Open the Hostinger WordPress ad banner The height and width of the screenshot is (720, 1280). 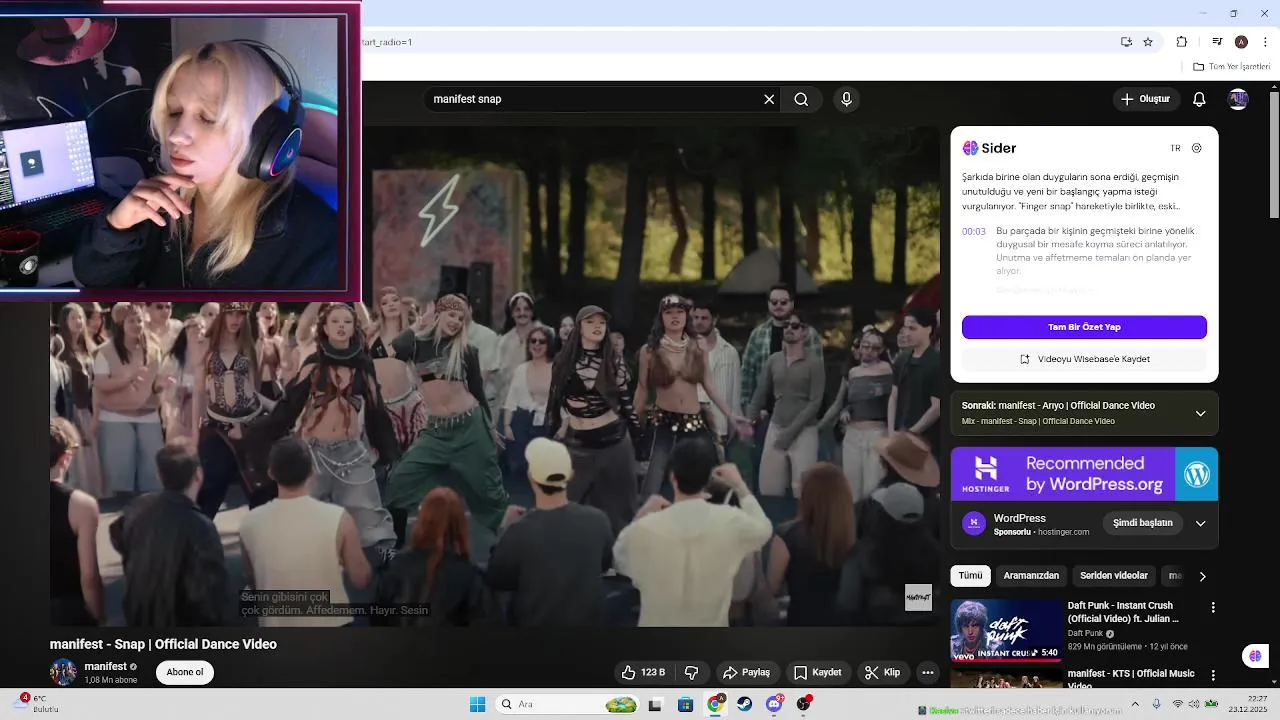(1084, 474)
